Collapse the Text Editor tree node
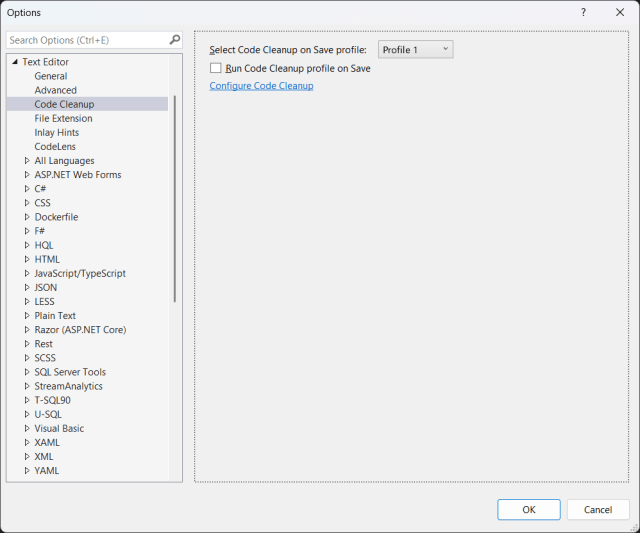Image resolution: width=640 pixels, height=533 pixels. click(x=15, y=62)
